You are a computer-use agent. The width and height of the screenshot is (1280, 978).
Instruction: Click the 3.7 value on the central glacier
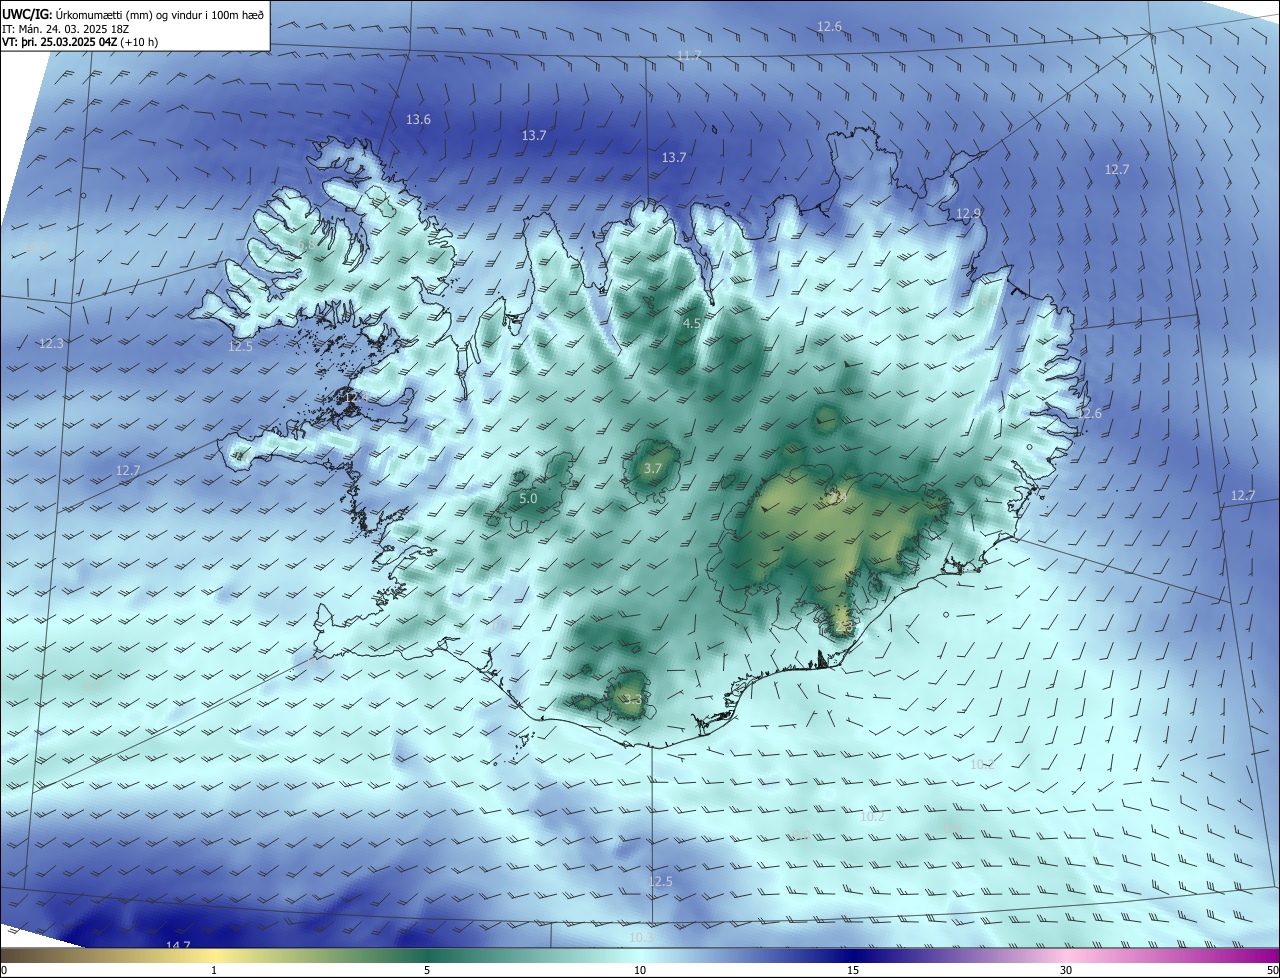point(653,468)
